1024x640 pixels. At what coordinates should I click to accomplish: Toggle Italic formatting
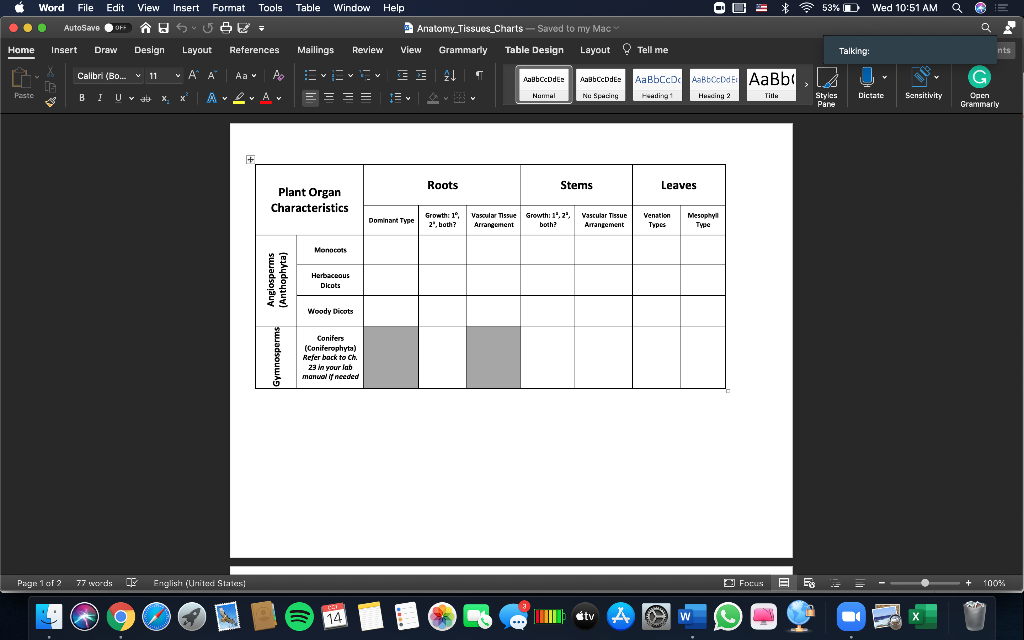[100, 98]
